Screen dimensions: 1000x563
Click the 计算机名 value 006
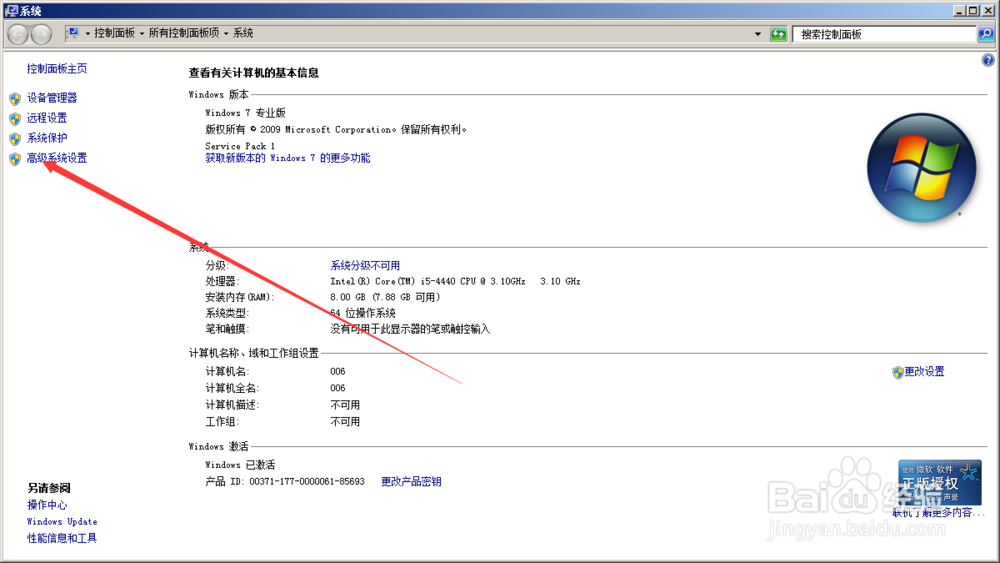tap(337, 372)
